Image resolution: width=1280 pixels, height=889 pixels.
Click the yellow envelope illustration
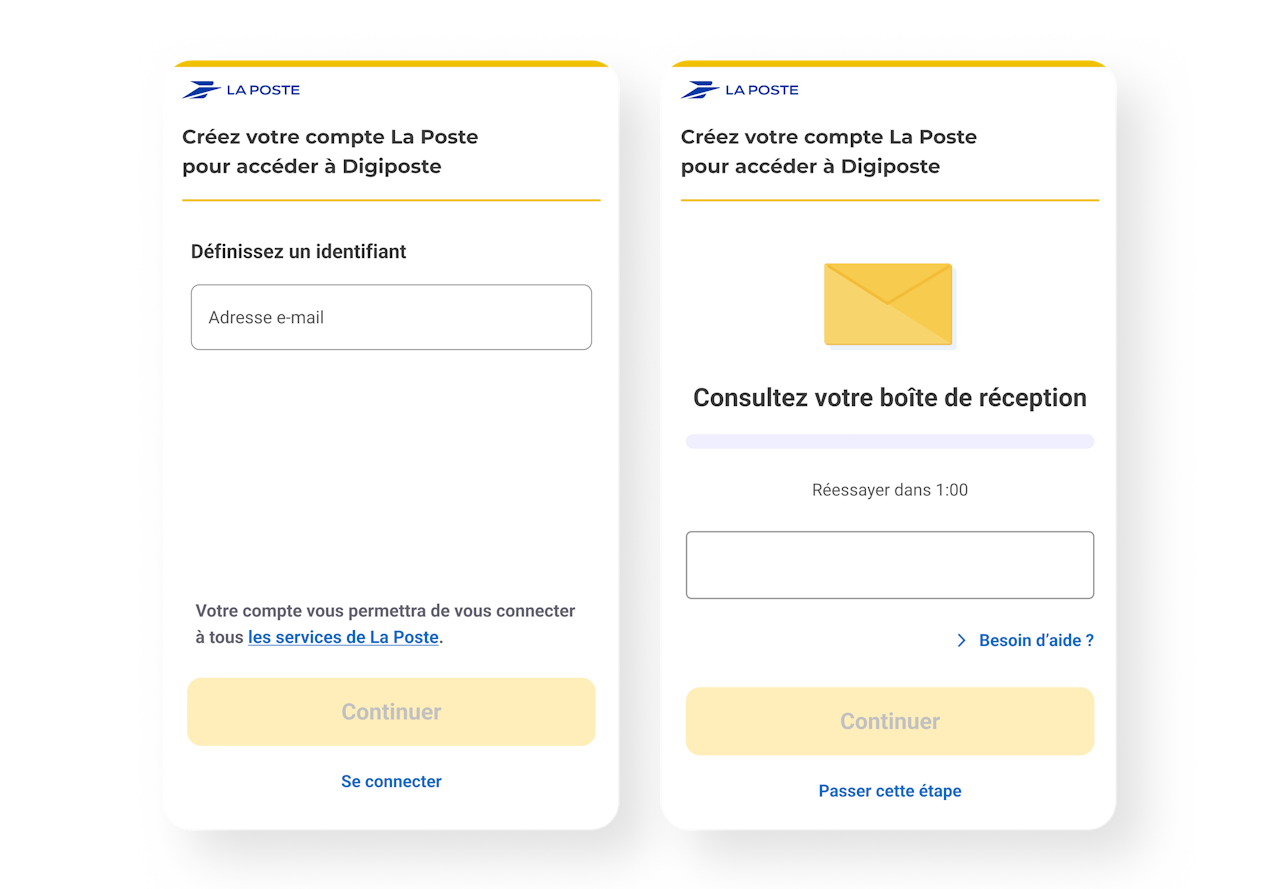(890, 306)
